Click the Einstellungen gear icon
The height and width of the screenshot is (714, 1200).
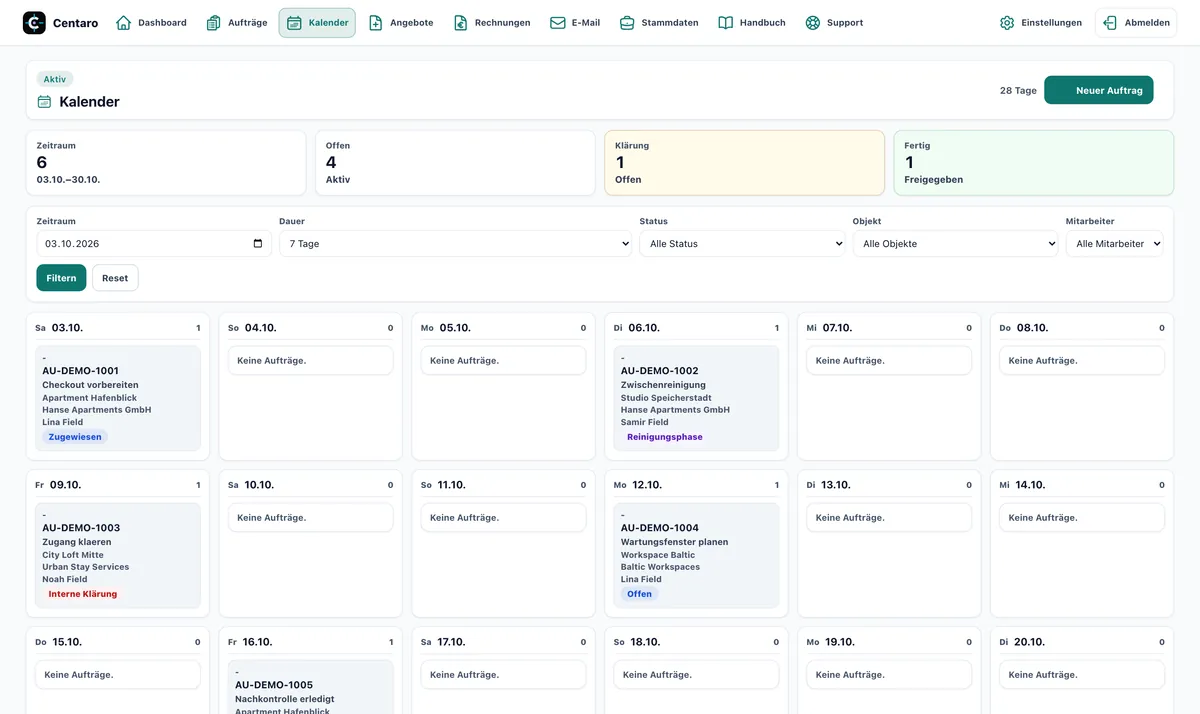point(1007,23)
